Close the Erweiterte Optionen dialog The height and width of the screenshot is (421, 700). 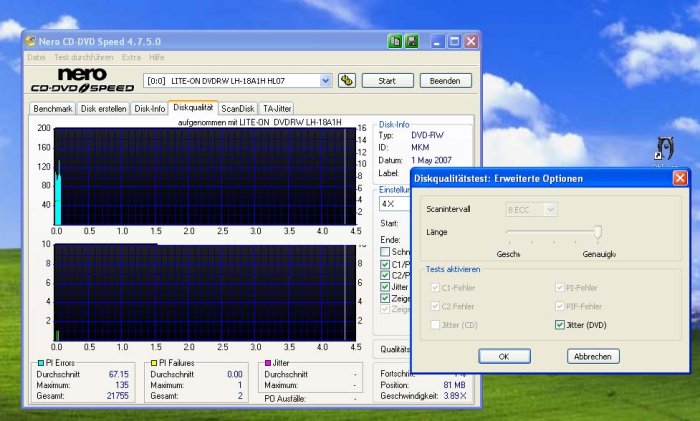pos(680,178)
